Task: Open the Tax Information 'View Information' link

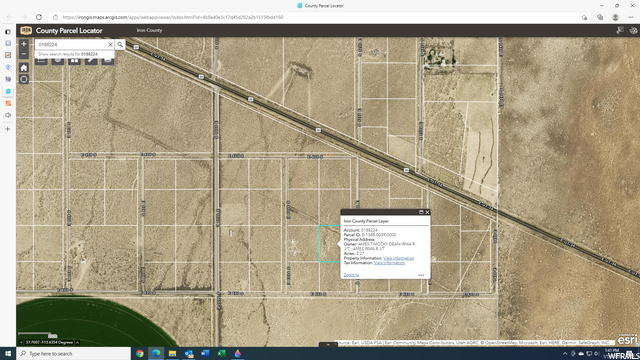Action: [x=389, y=263]
